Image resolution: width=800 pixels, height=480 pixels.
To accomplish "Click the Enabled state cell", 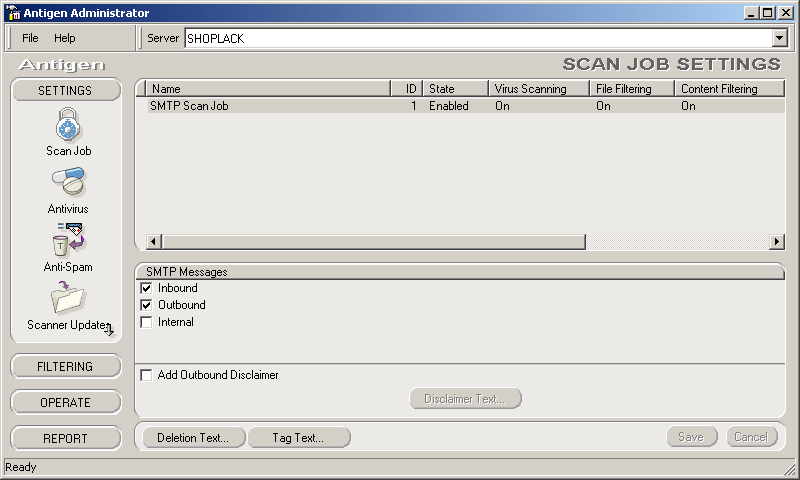I will tap(448, 106).
